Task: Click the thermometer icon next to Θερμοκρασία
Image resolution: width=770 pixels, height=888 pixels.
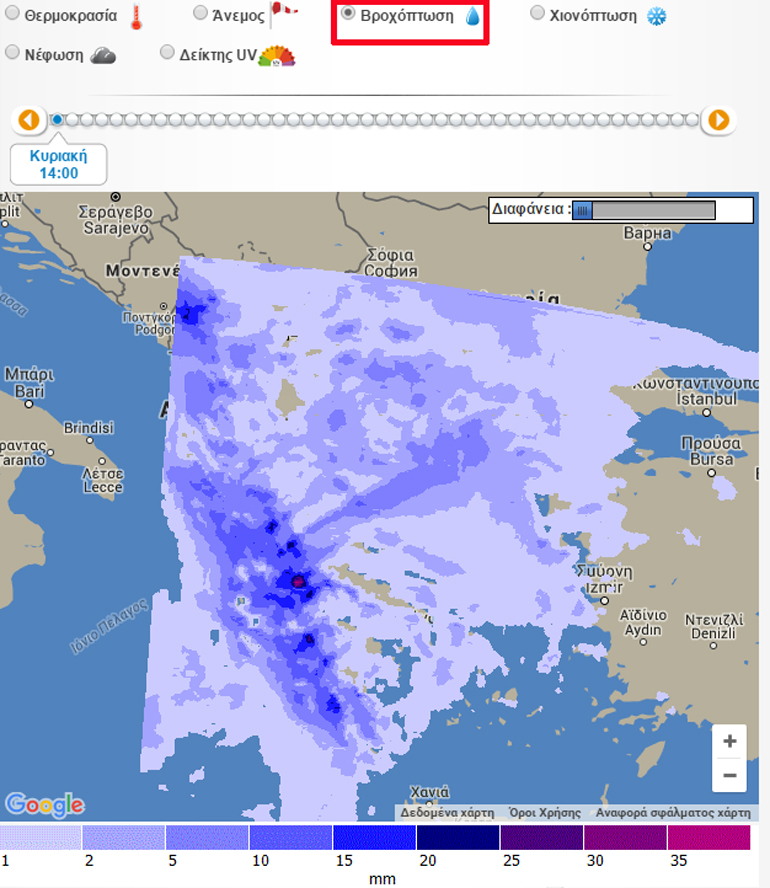Action: (x=137, y=17)
